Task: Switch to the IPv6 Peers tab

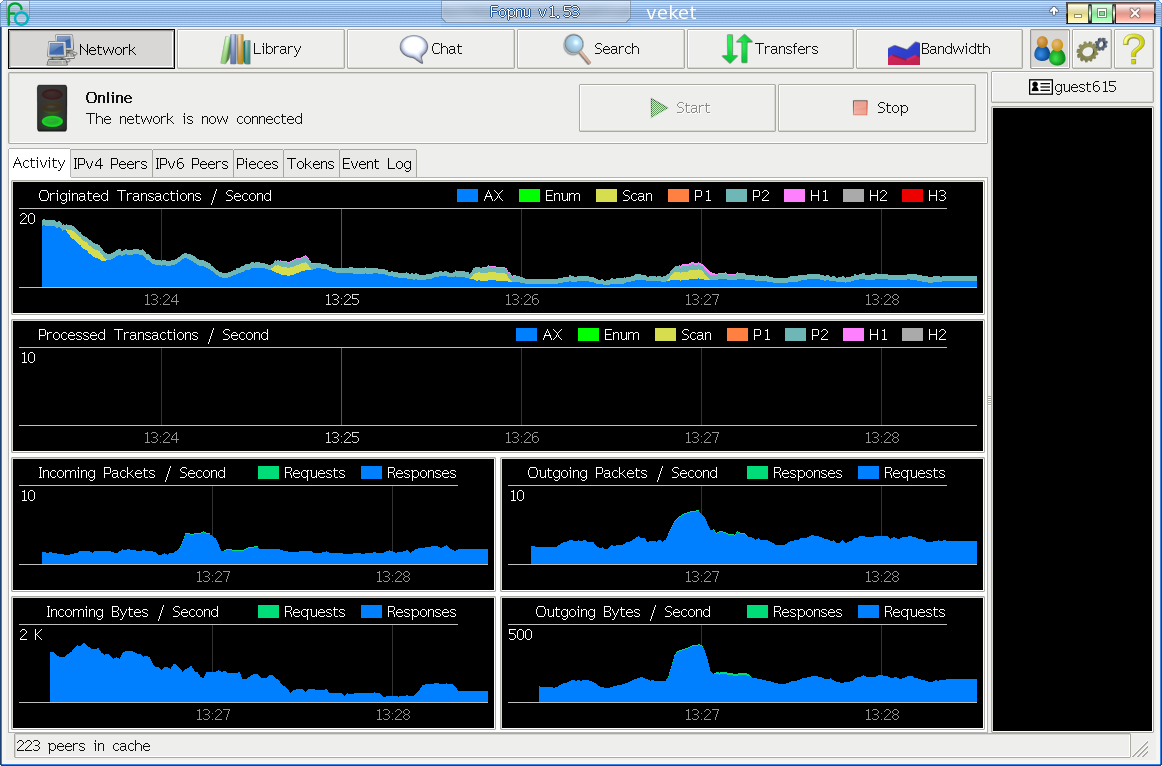Action: (192, 164)
